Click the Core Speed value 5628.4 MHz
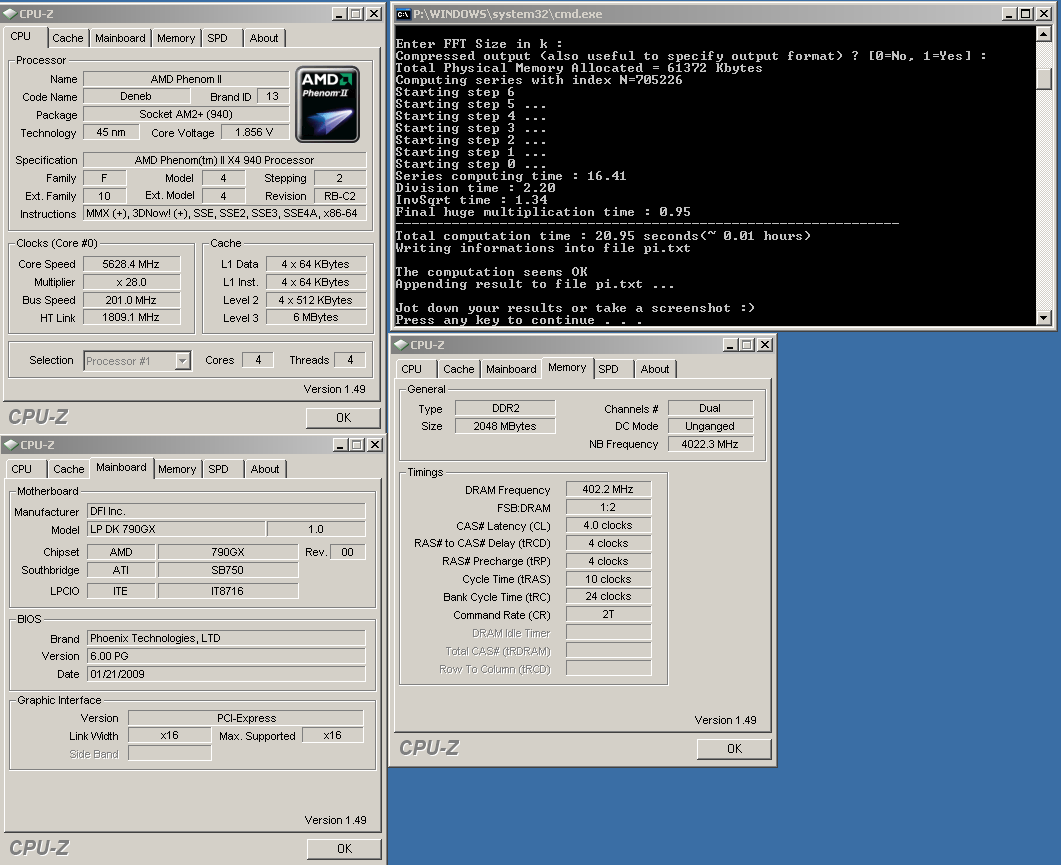 pos(131,264)
